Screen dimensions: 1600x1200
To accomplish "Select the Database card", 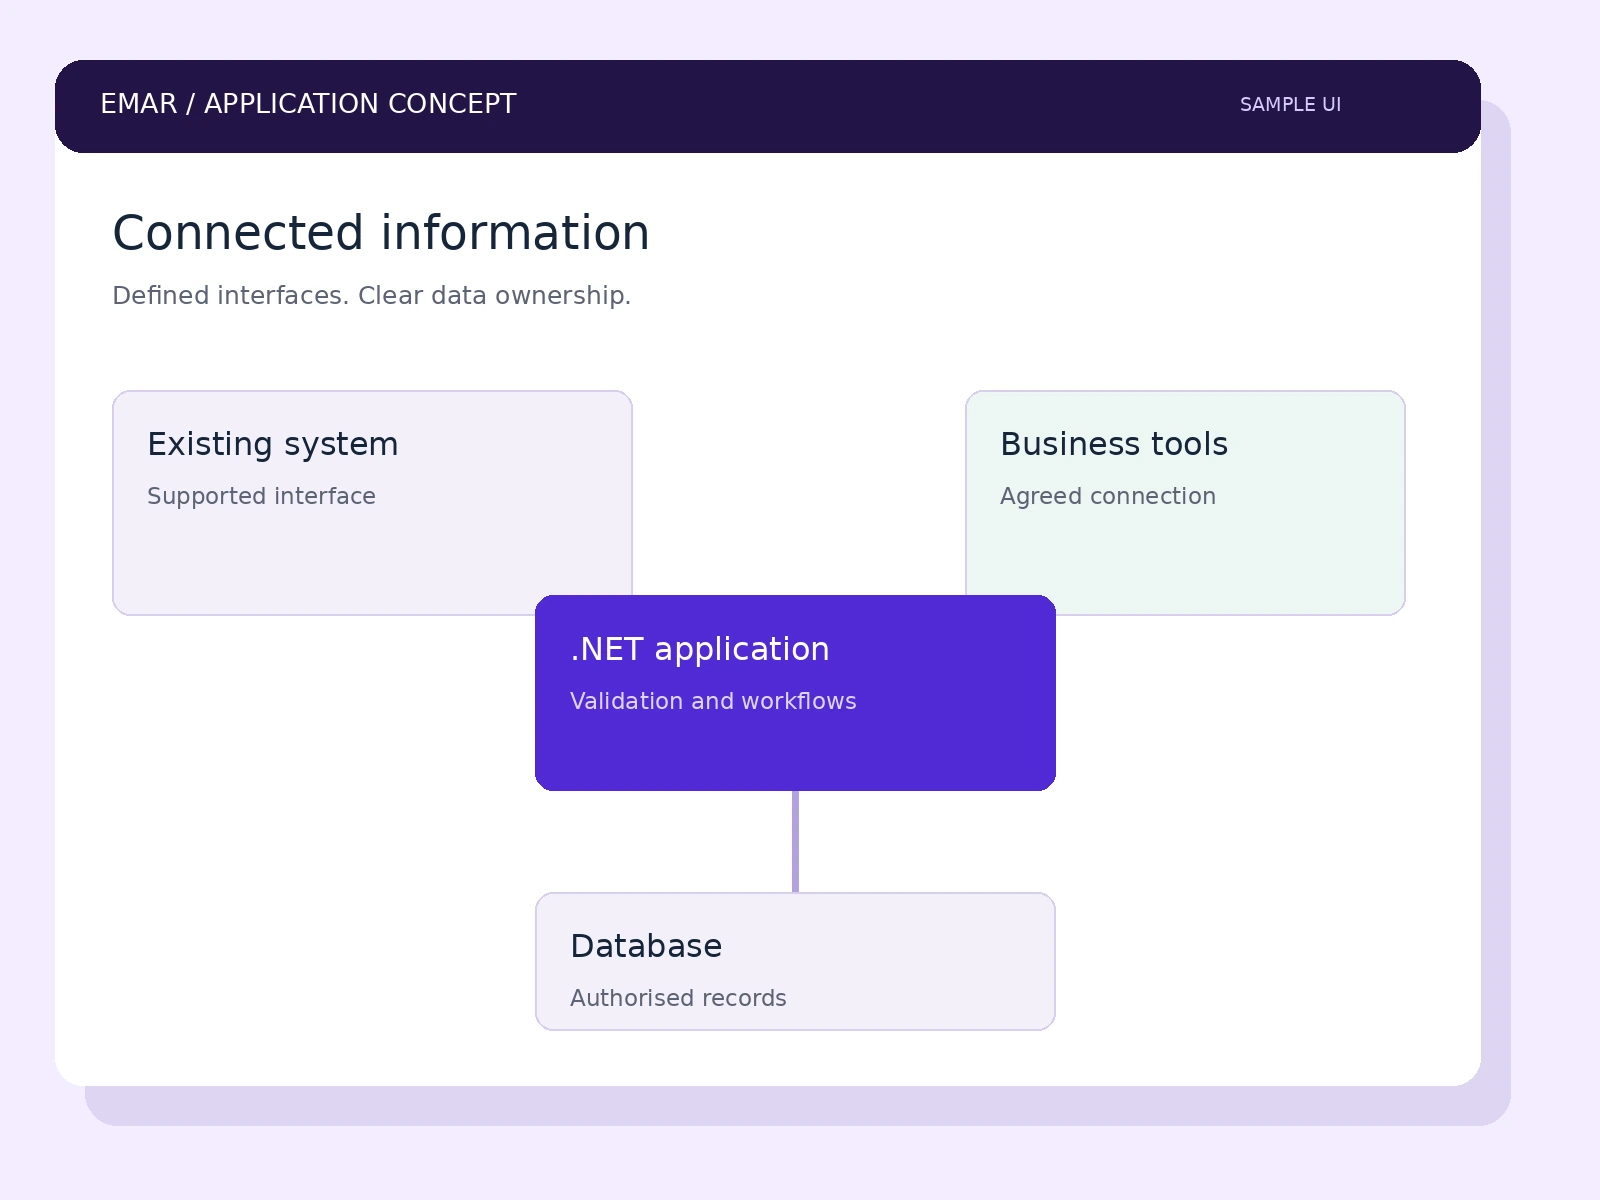I will point(795,961).
